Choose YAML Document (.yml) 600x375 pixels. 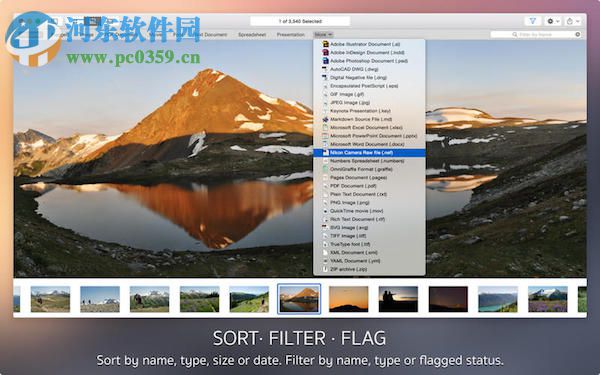click(369, 261)
